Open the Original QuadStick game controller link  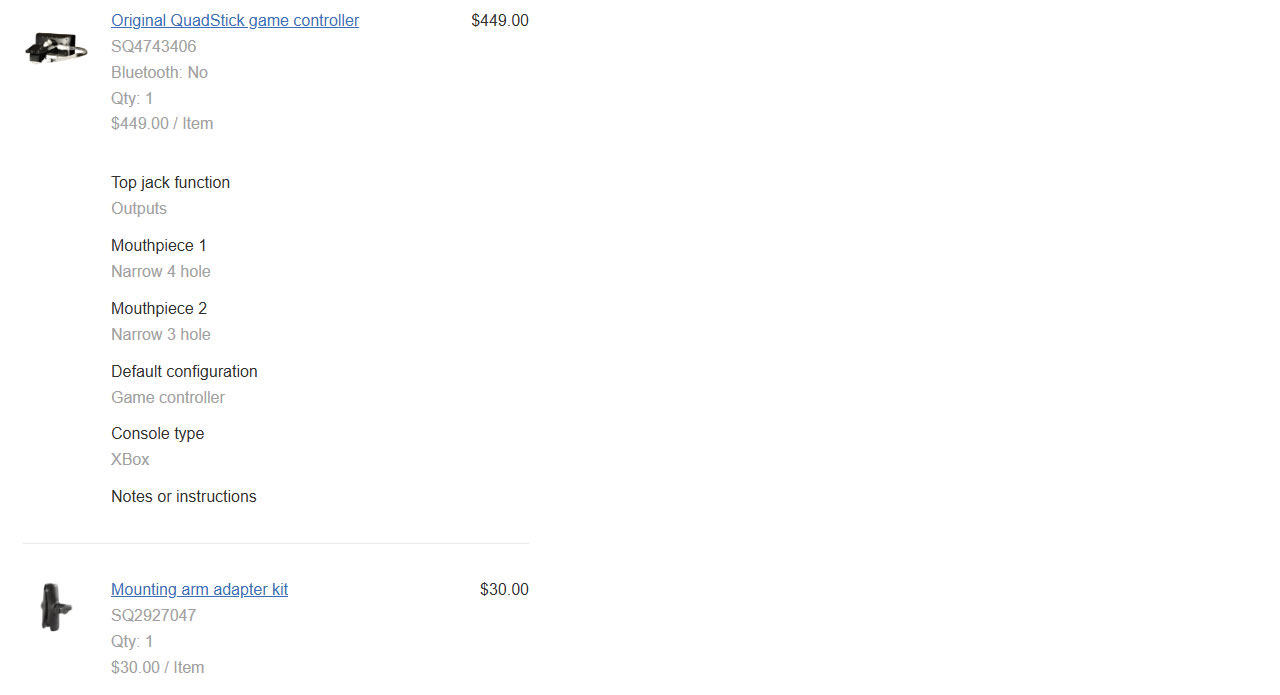click(235, 20)
